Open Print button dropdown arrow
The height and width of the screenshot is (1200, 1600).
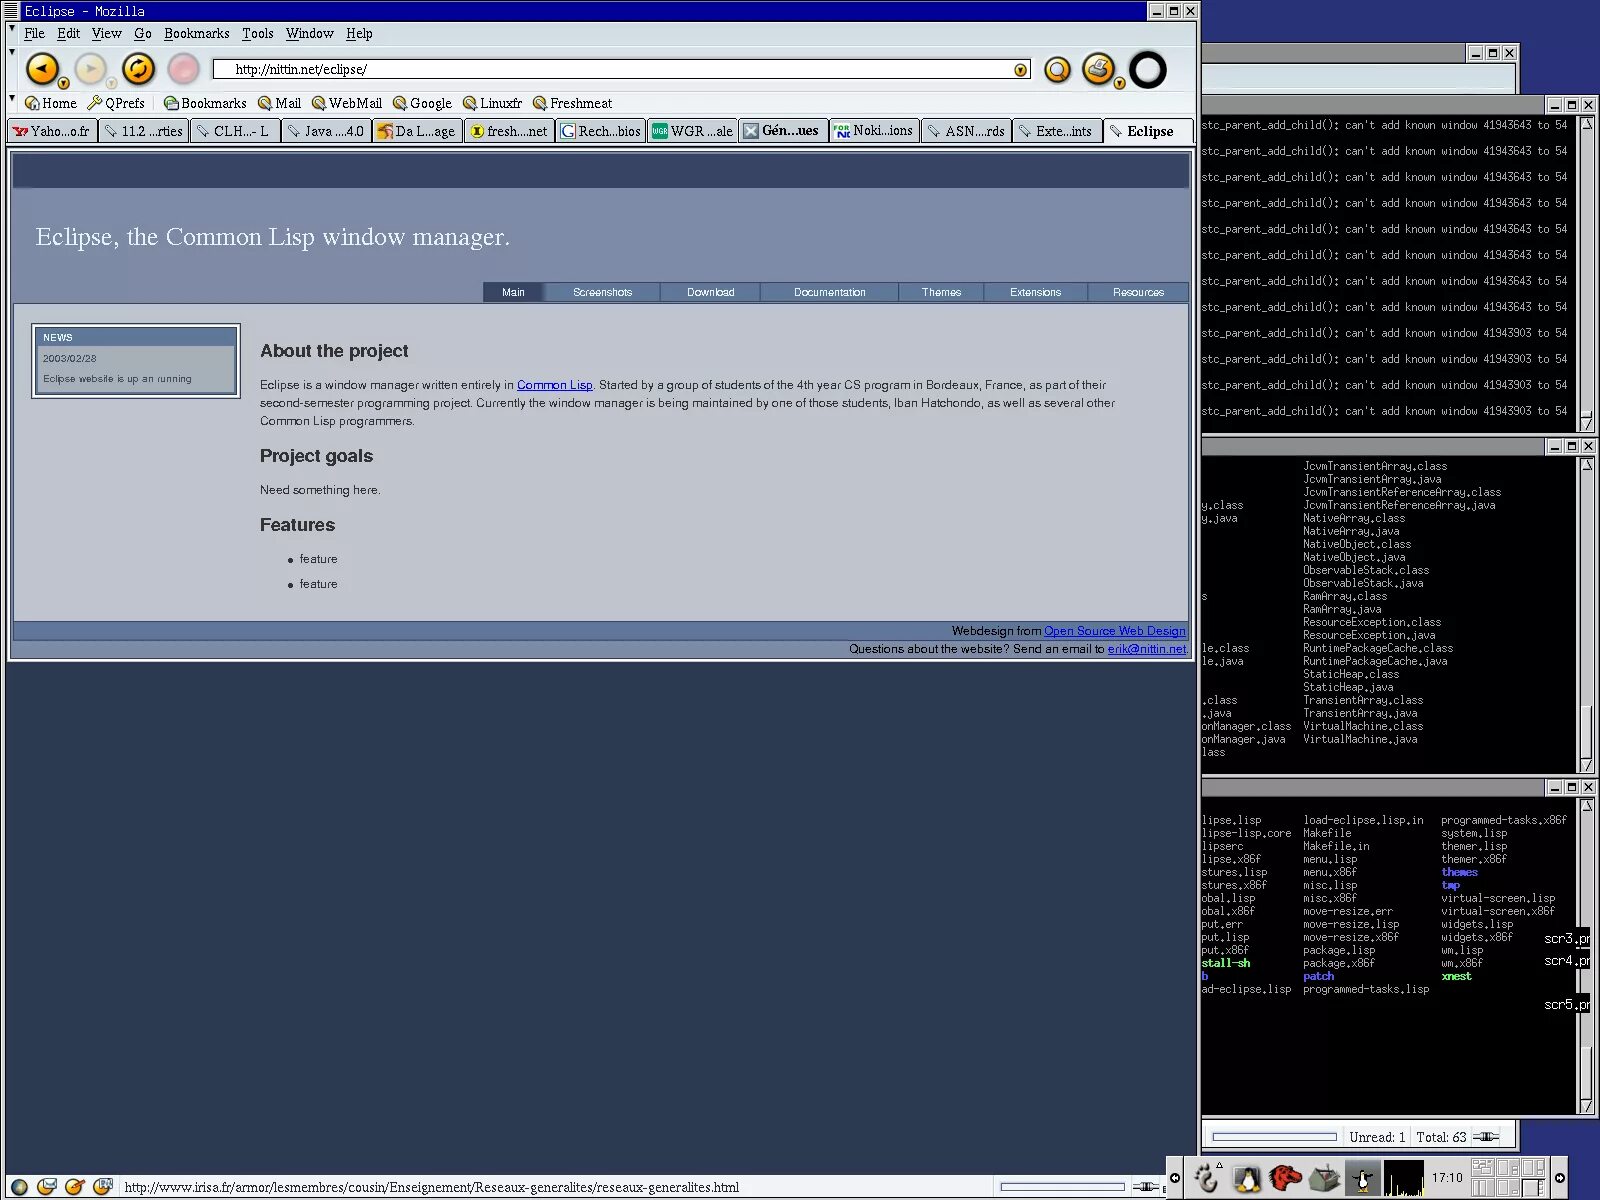click(x=1119, y=84)
